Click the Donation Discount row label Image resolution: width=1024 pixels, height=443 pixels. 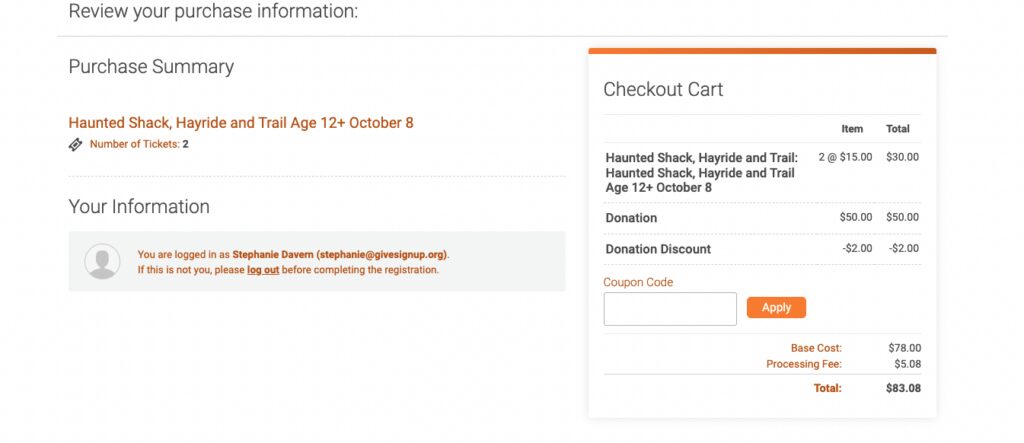658,249
